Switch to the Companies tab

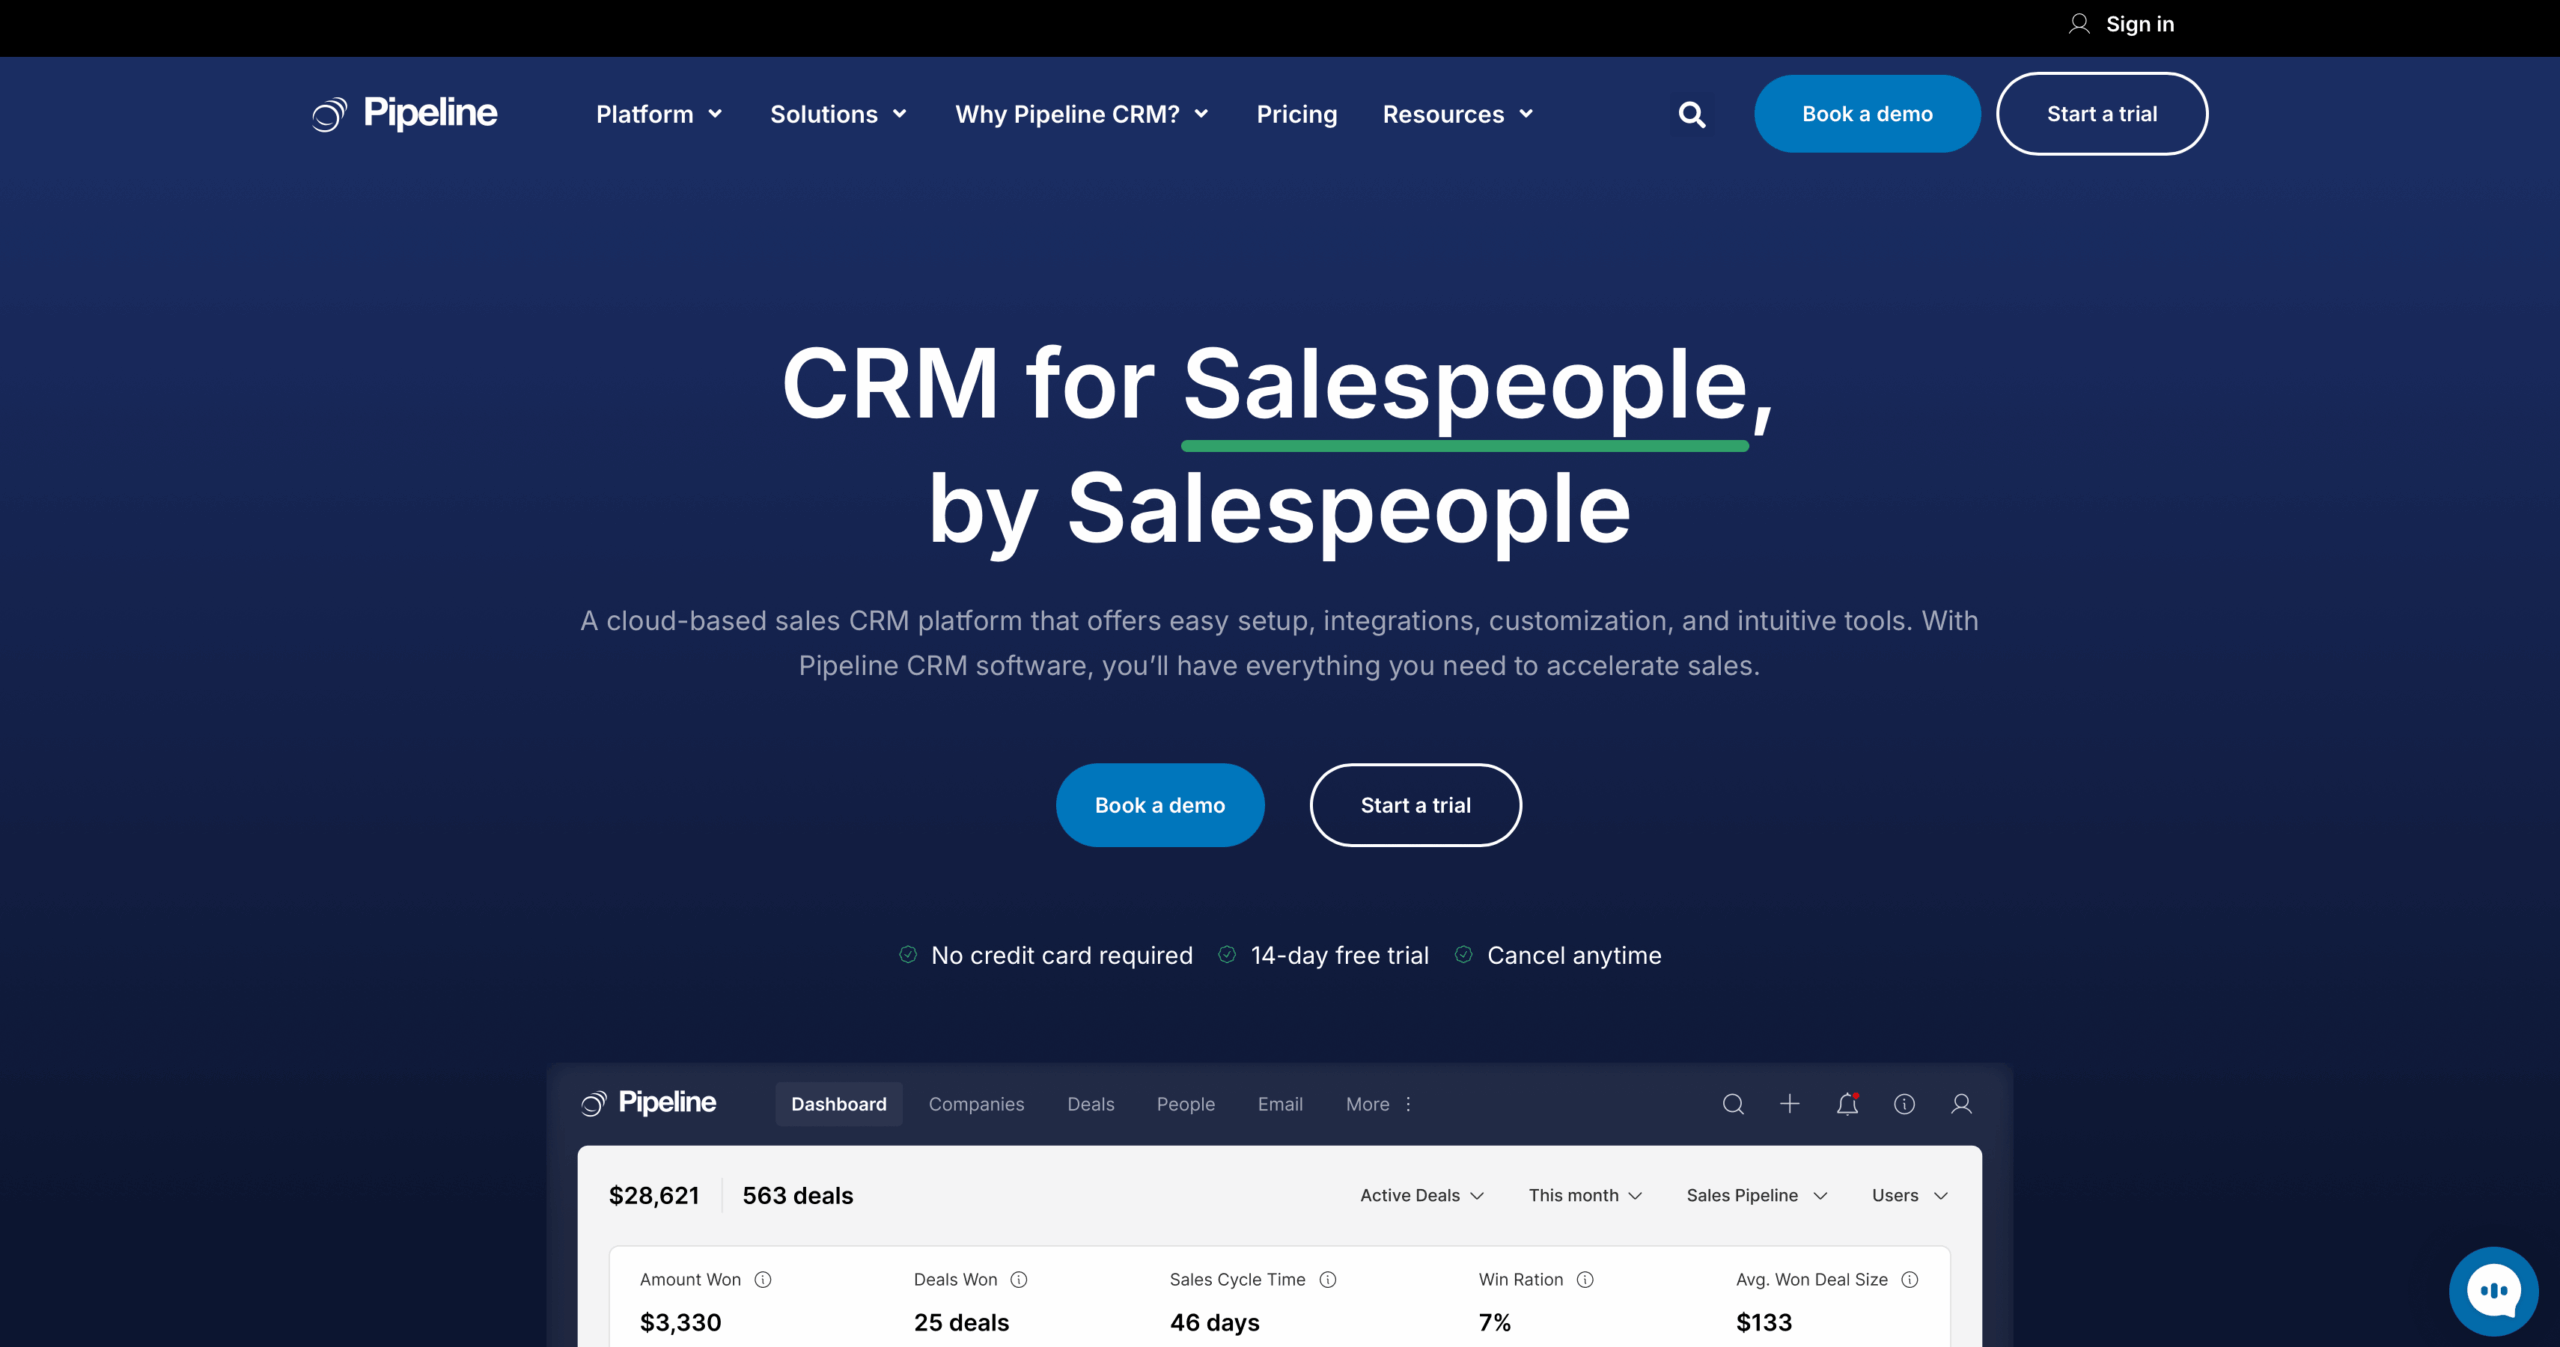click(977, 1104)
